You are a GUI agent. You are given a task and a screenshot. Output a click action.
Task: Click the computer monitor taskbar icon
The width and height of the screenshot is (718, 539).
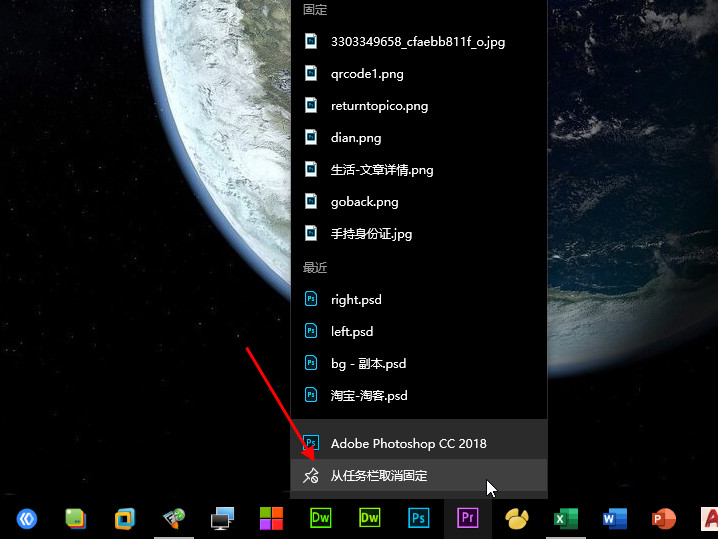click(x=223, y=518)
